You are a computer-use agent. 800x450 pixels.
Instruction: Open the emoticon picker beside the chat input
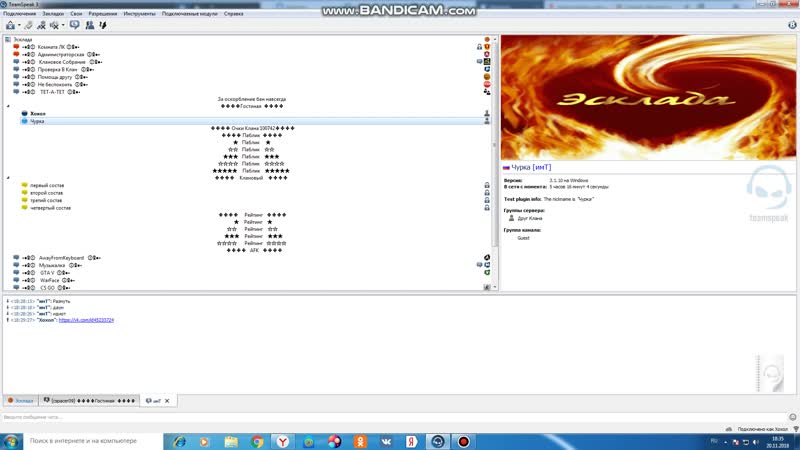(x=792, y=417)
